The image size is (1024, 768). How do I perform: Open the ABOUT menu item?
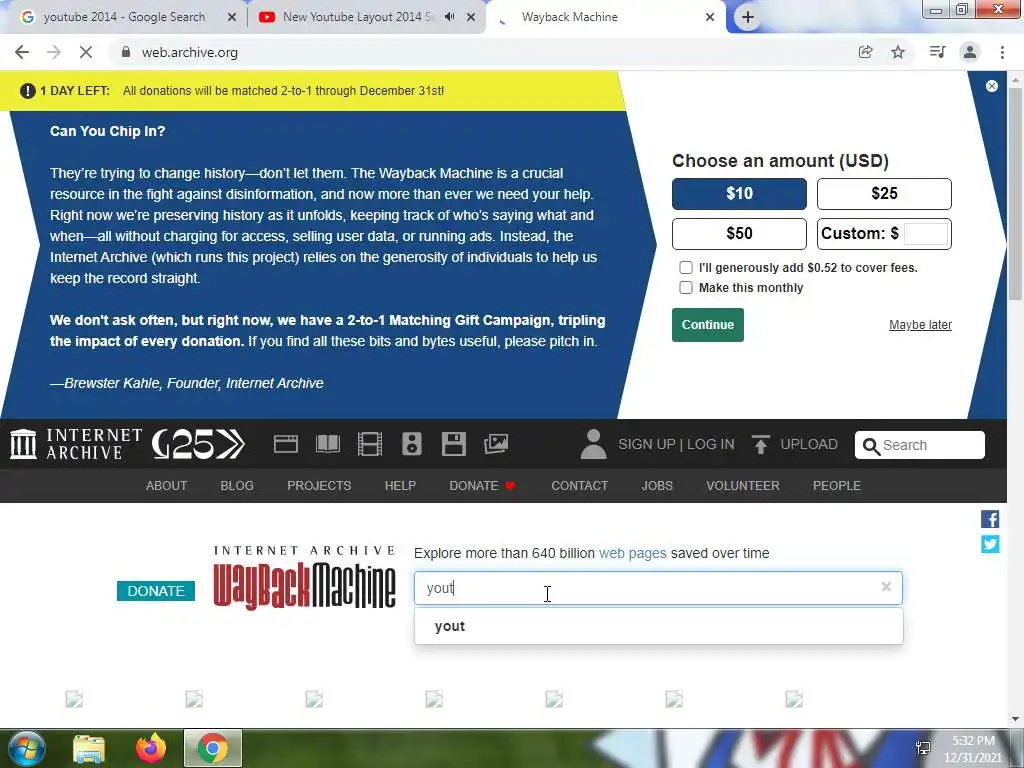[x=167, y=486]
